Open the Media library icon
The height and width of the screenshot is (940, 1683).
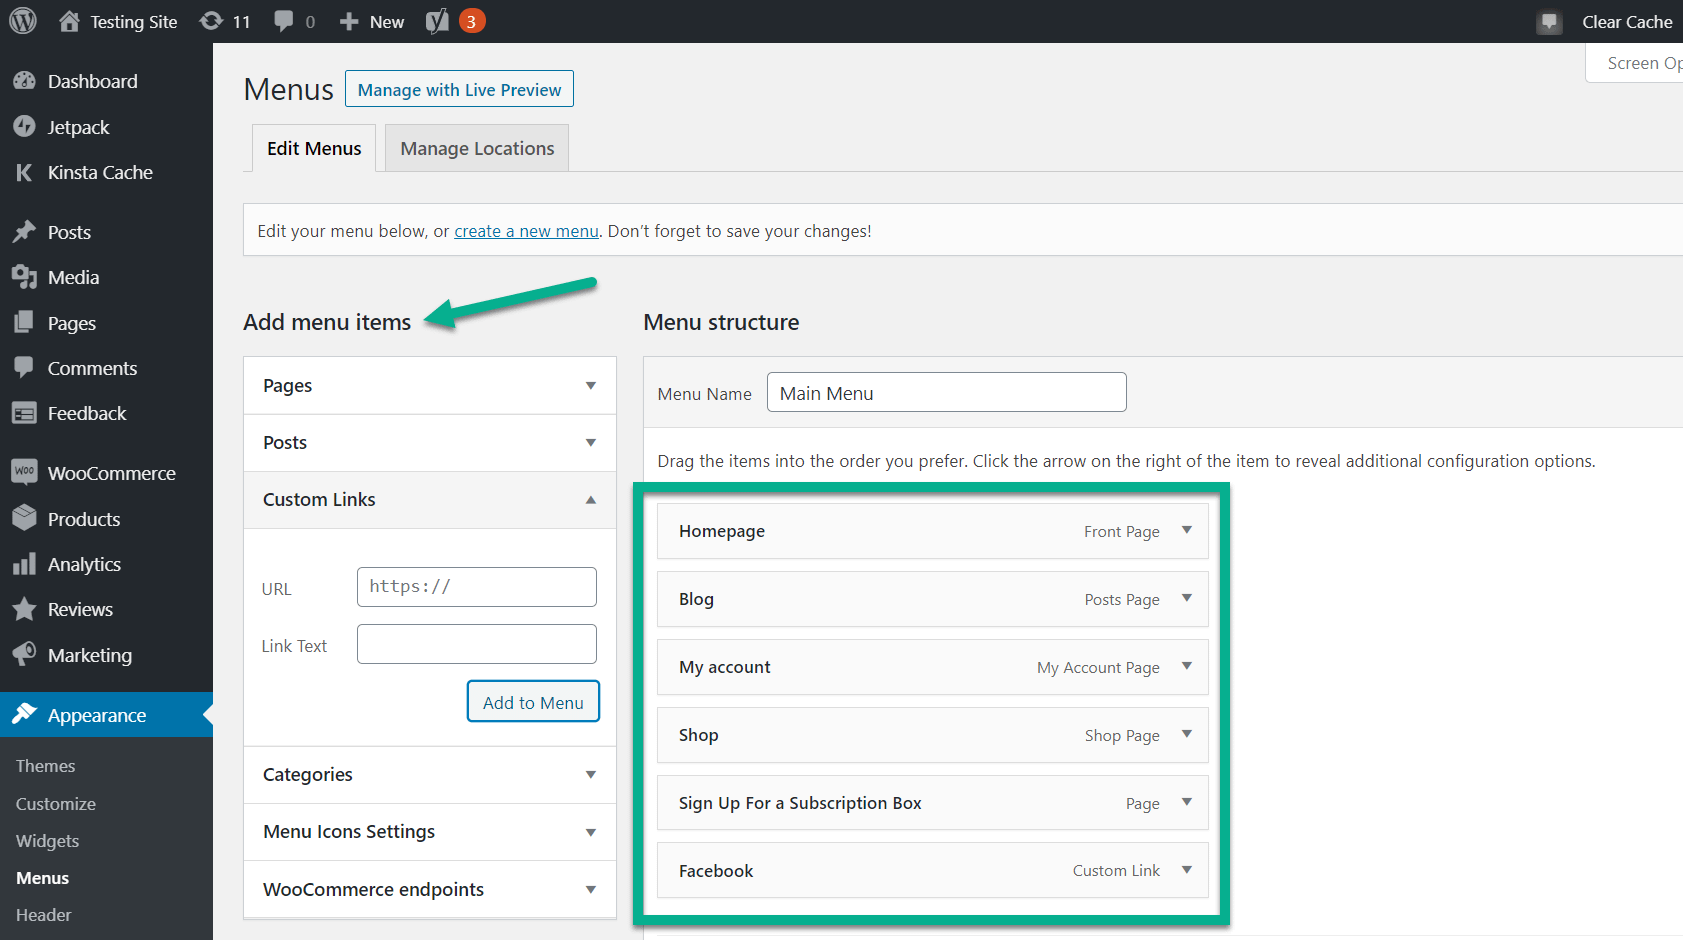[24, 277]
